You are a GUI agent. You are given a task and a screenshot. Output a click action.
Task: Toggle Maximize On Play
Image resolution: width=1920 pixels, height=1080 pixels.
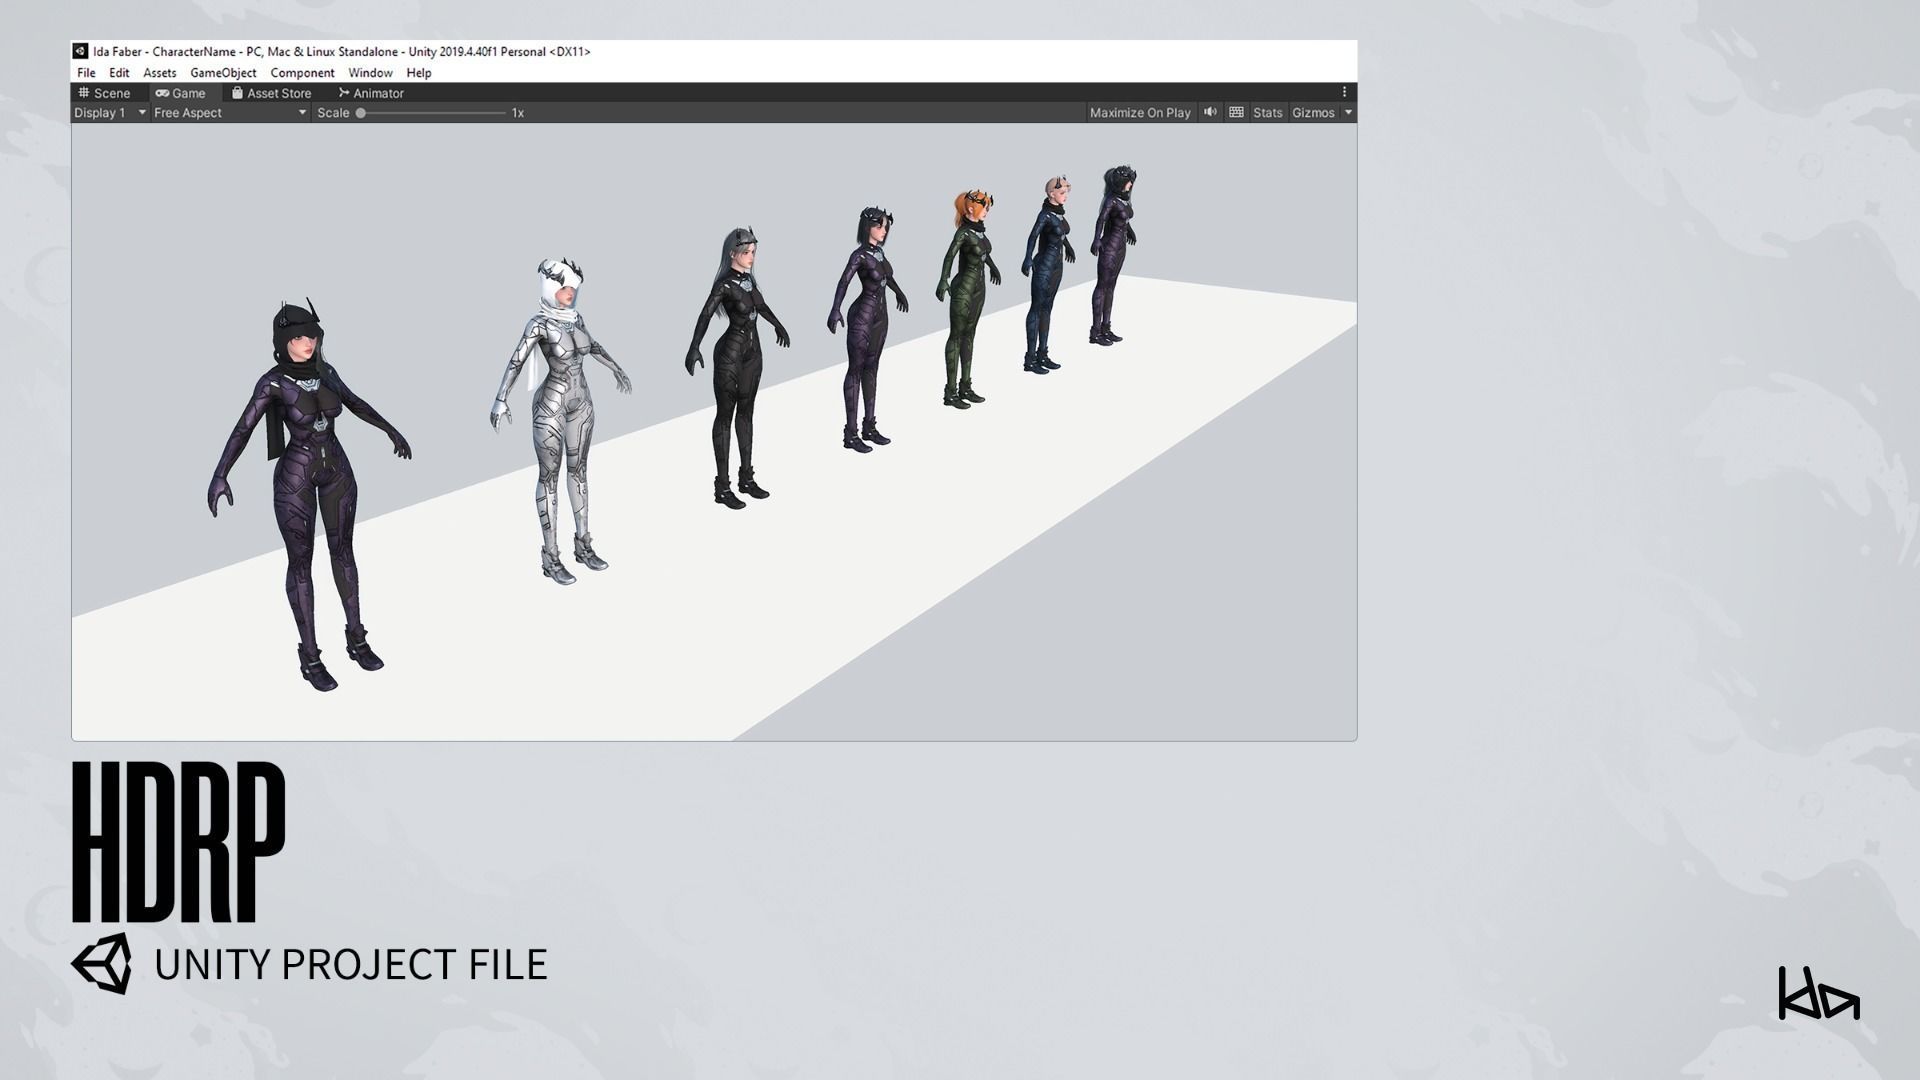click(x=1140, y=113)
